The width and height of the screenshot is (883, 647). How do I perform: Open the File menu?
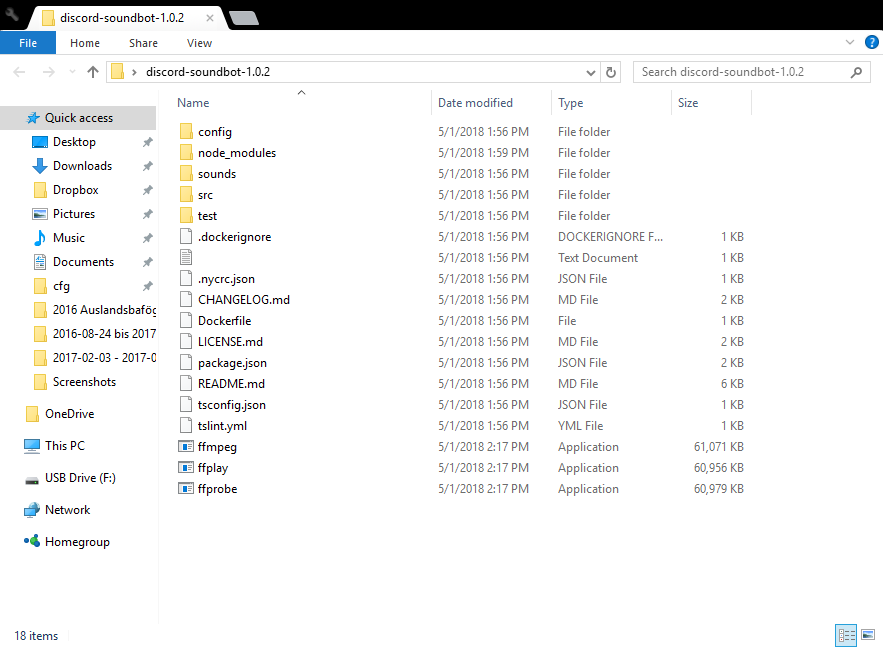point(28,43)
